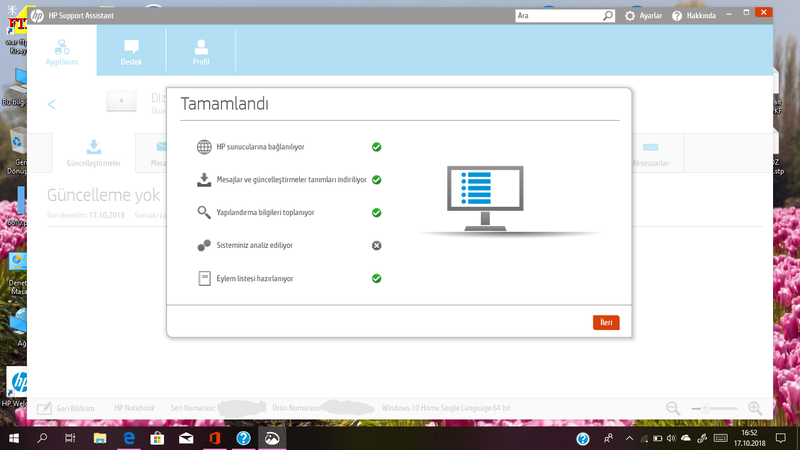Open Microsoft Edge from the taskbar

129,438
